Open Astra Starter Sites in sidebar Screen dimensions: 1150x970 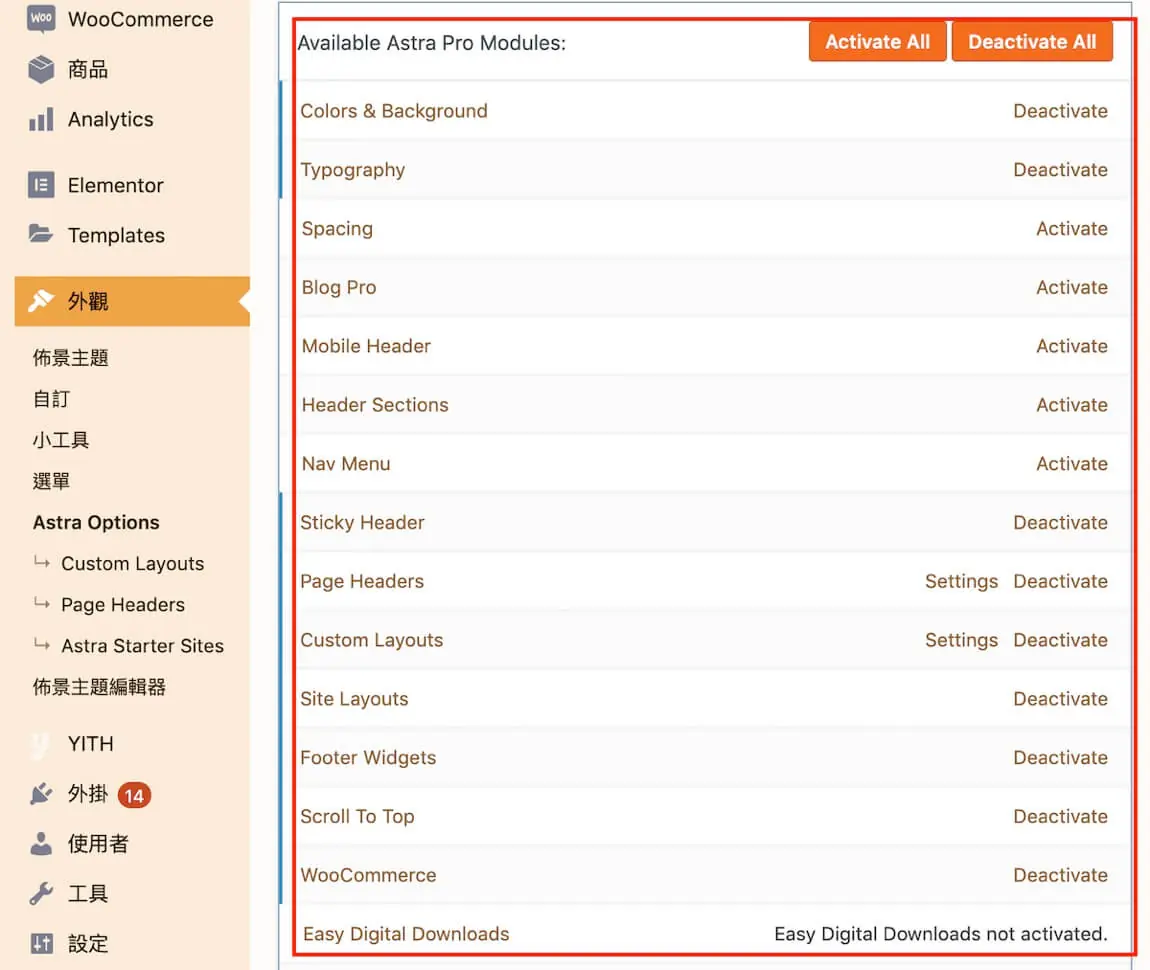pos(142,645)
